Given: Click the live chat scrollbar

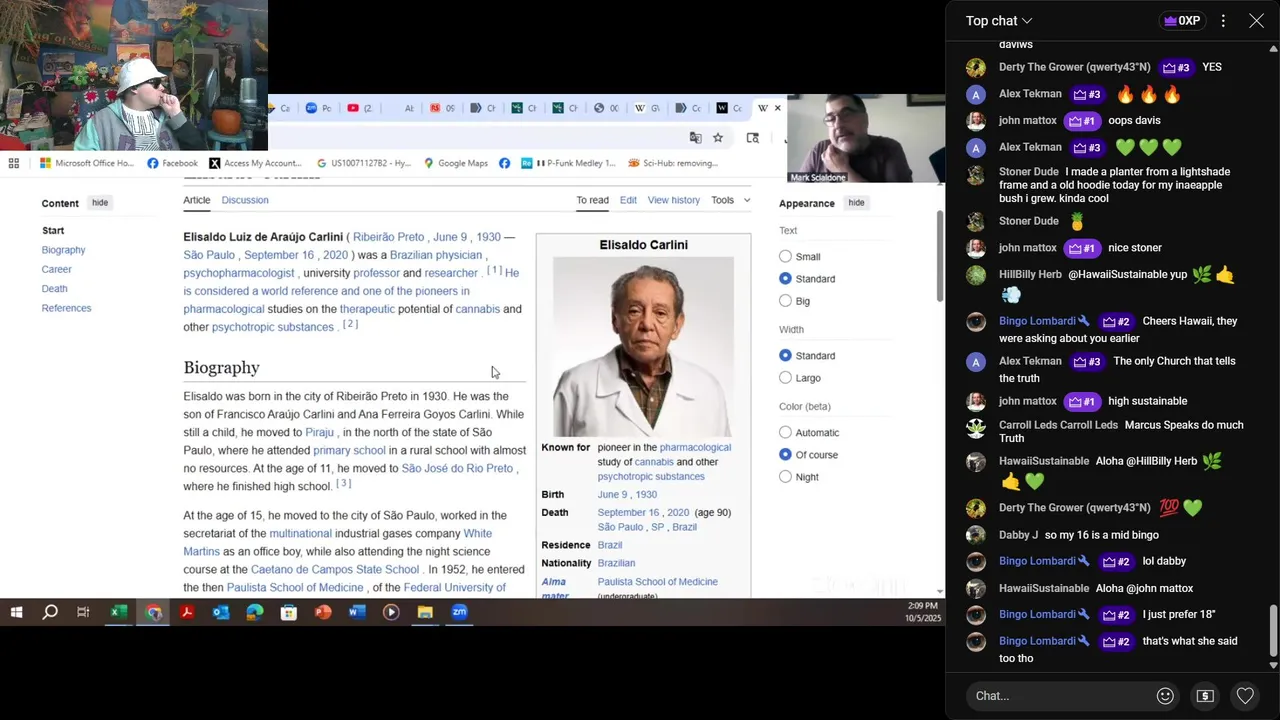Looking at the screenshot, I should [x=1273, y=630].
